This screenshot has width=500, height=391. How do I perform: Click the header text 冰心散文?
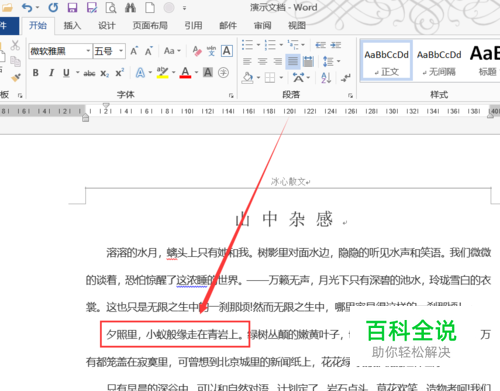click(288, 182)
